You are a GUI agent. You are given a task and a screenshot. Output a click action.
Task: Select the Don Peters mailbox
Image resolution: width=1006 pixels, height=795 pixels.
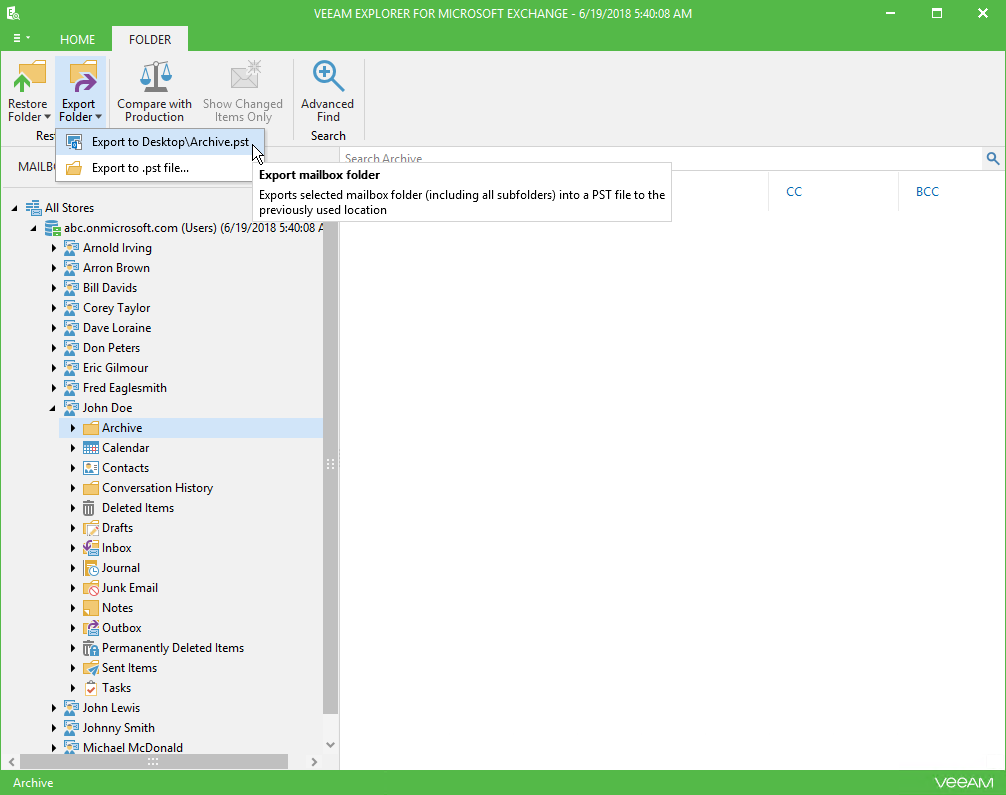(x=111, y=348)
